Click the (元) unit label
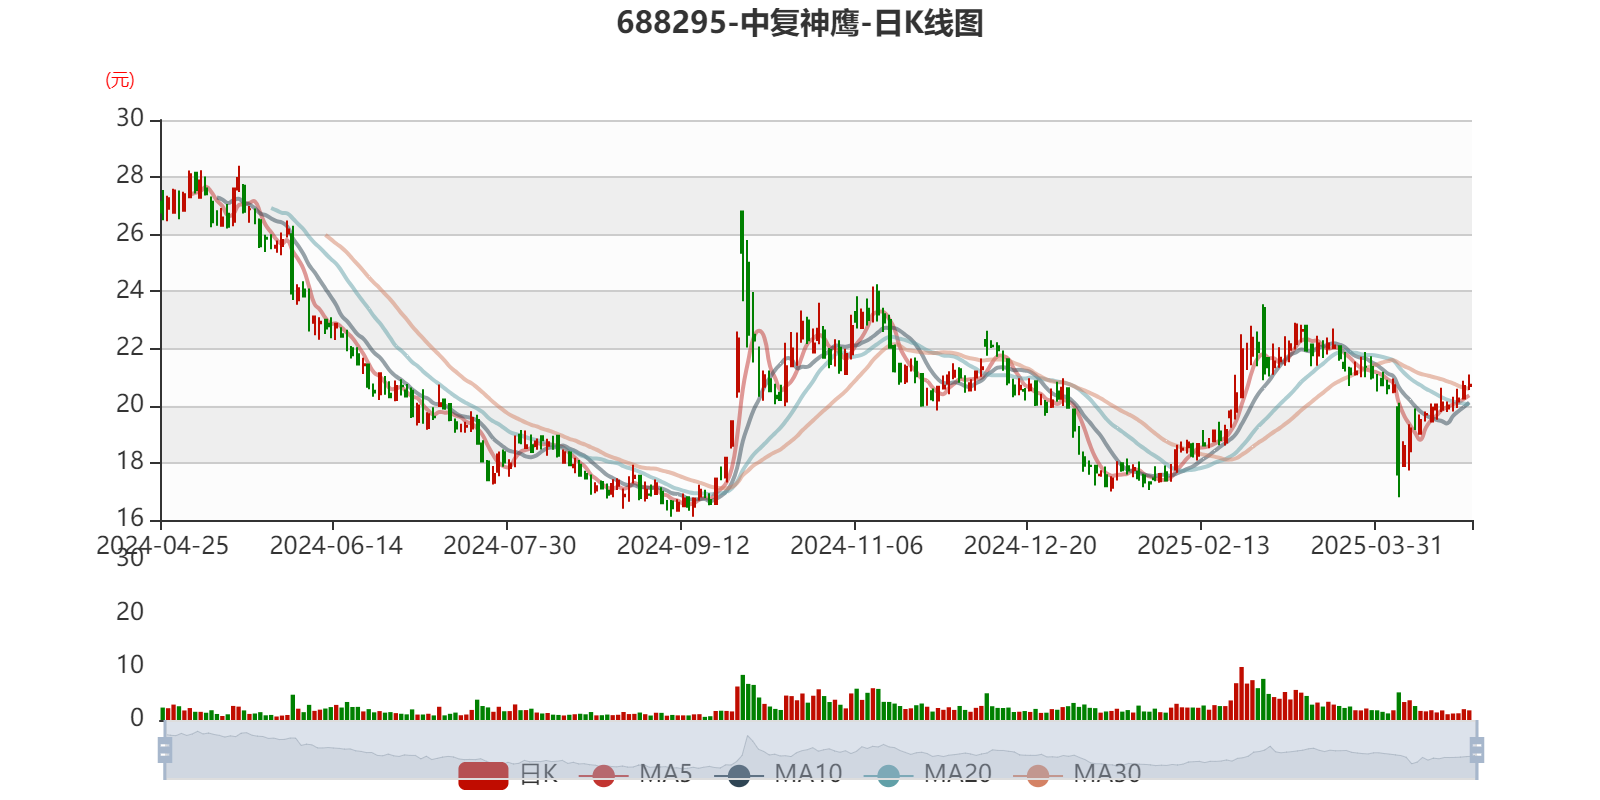Image resolution: width=1600 pixels, height=800 pixels. 120,80
